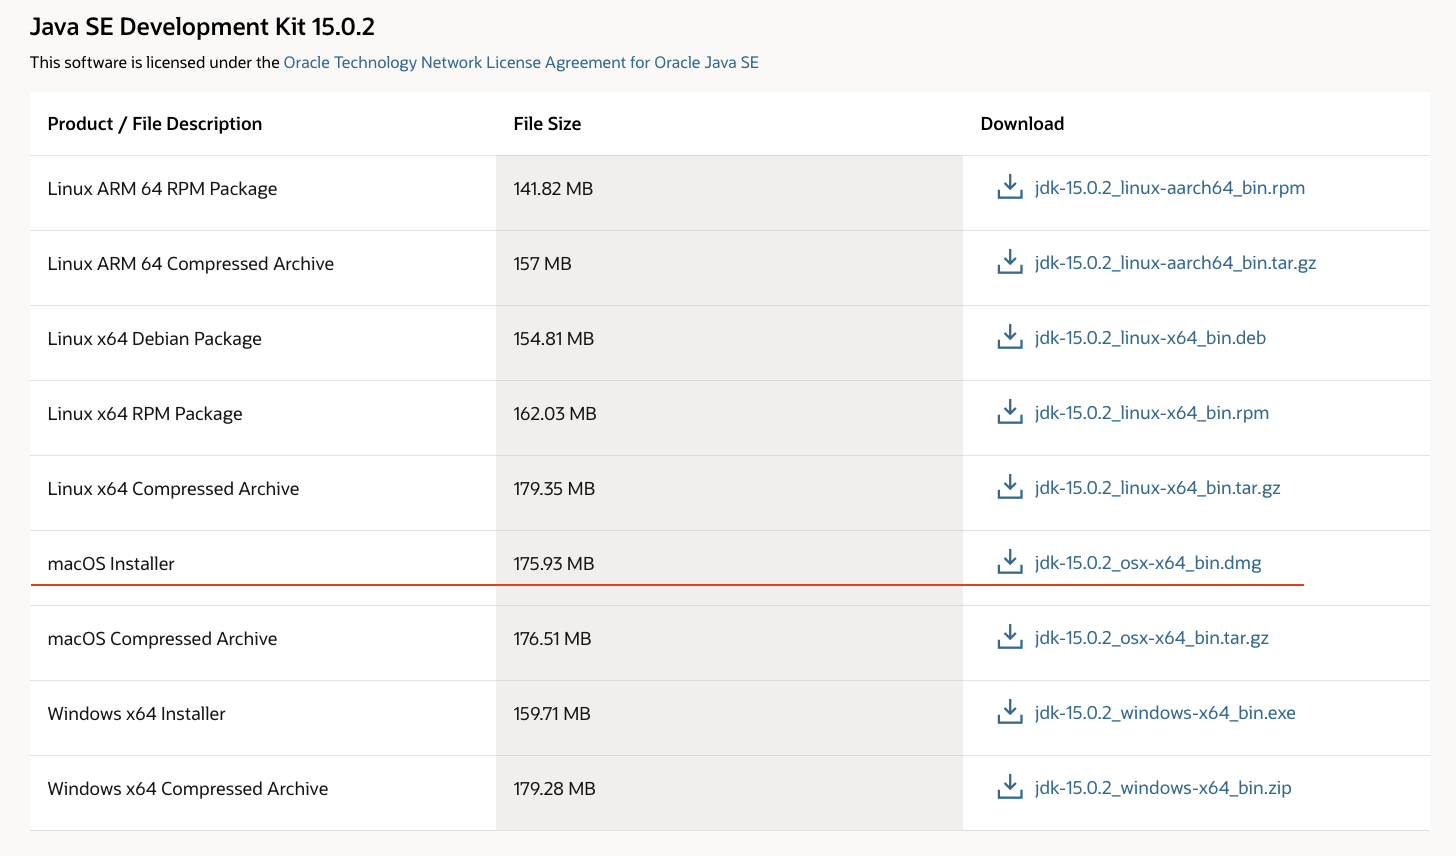Download jdk-15.0.2_linux-aarch64_bin.tar.gz

click(1176, 263)
